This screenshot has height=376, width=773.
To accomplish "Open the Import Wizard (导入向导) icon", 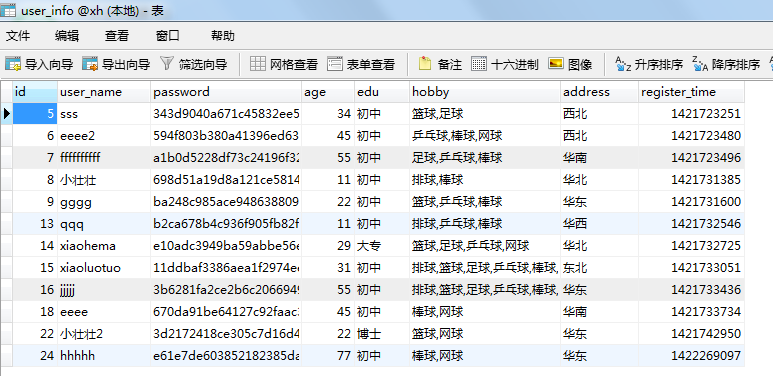I will (x=13, y=64).
